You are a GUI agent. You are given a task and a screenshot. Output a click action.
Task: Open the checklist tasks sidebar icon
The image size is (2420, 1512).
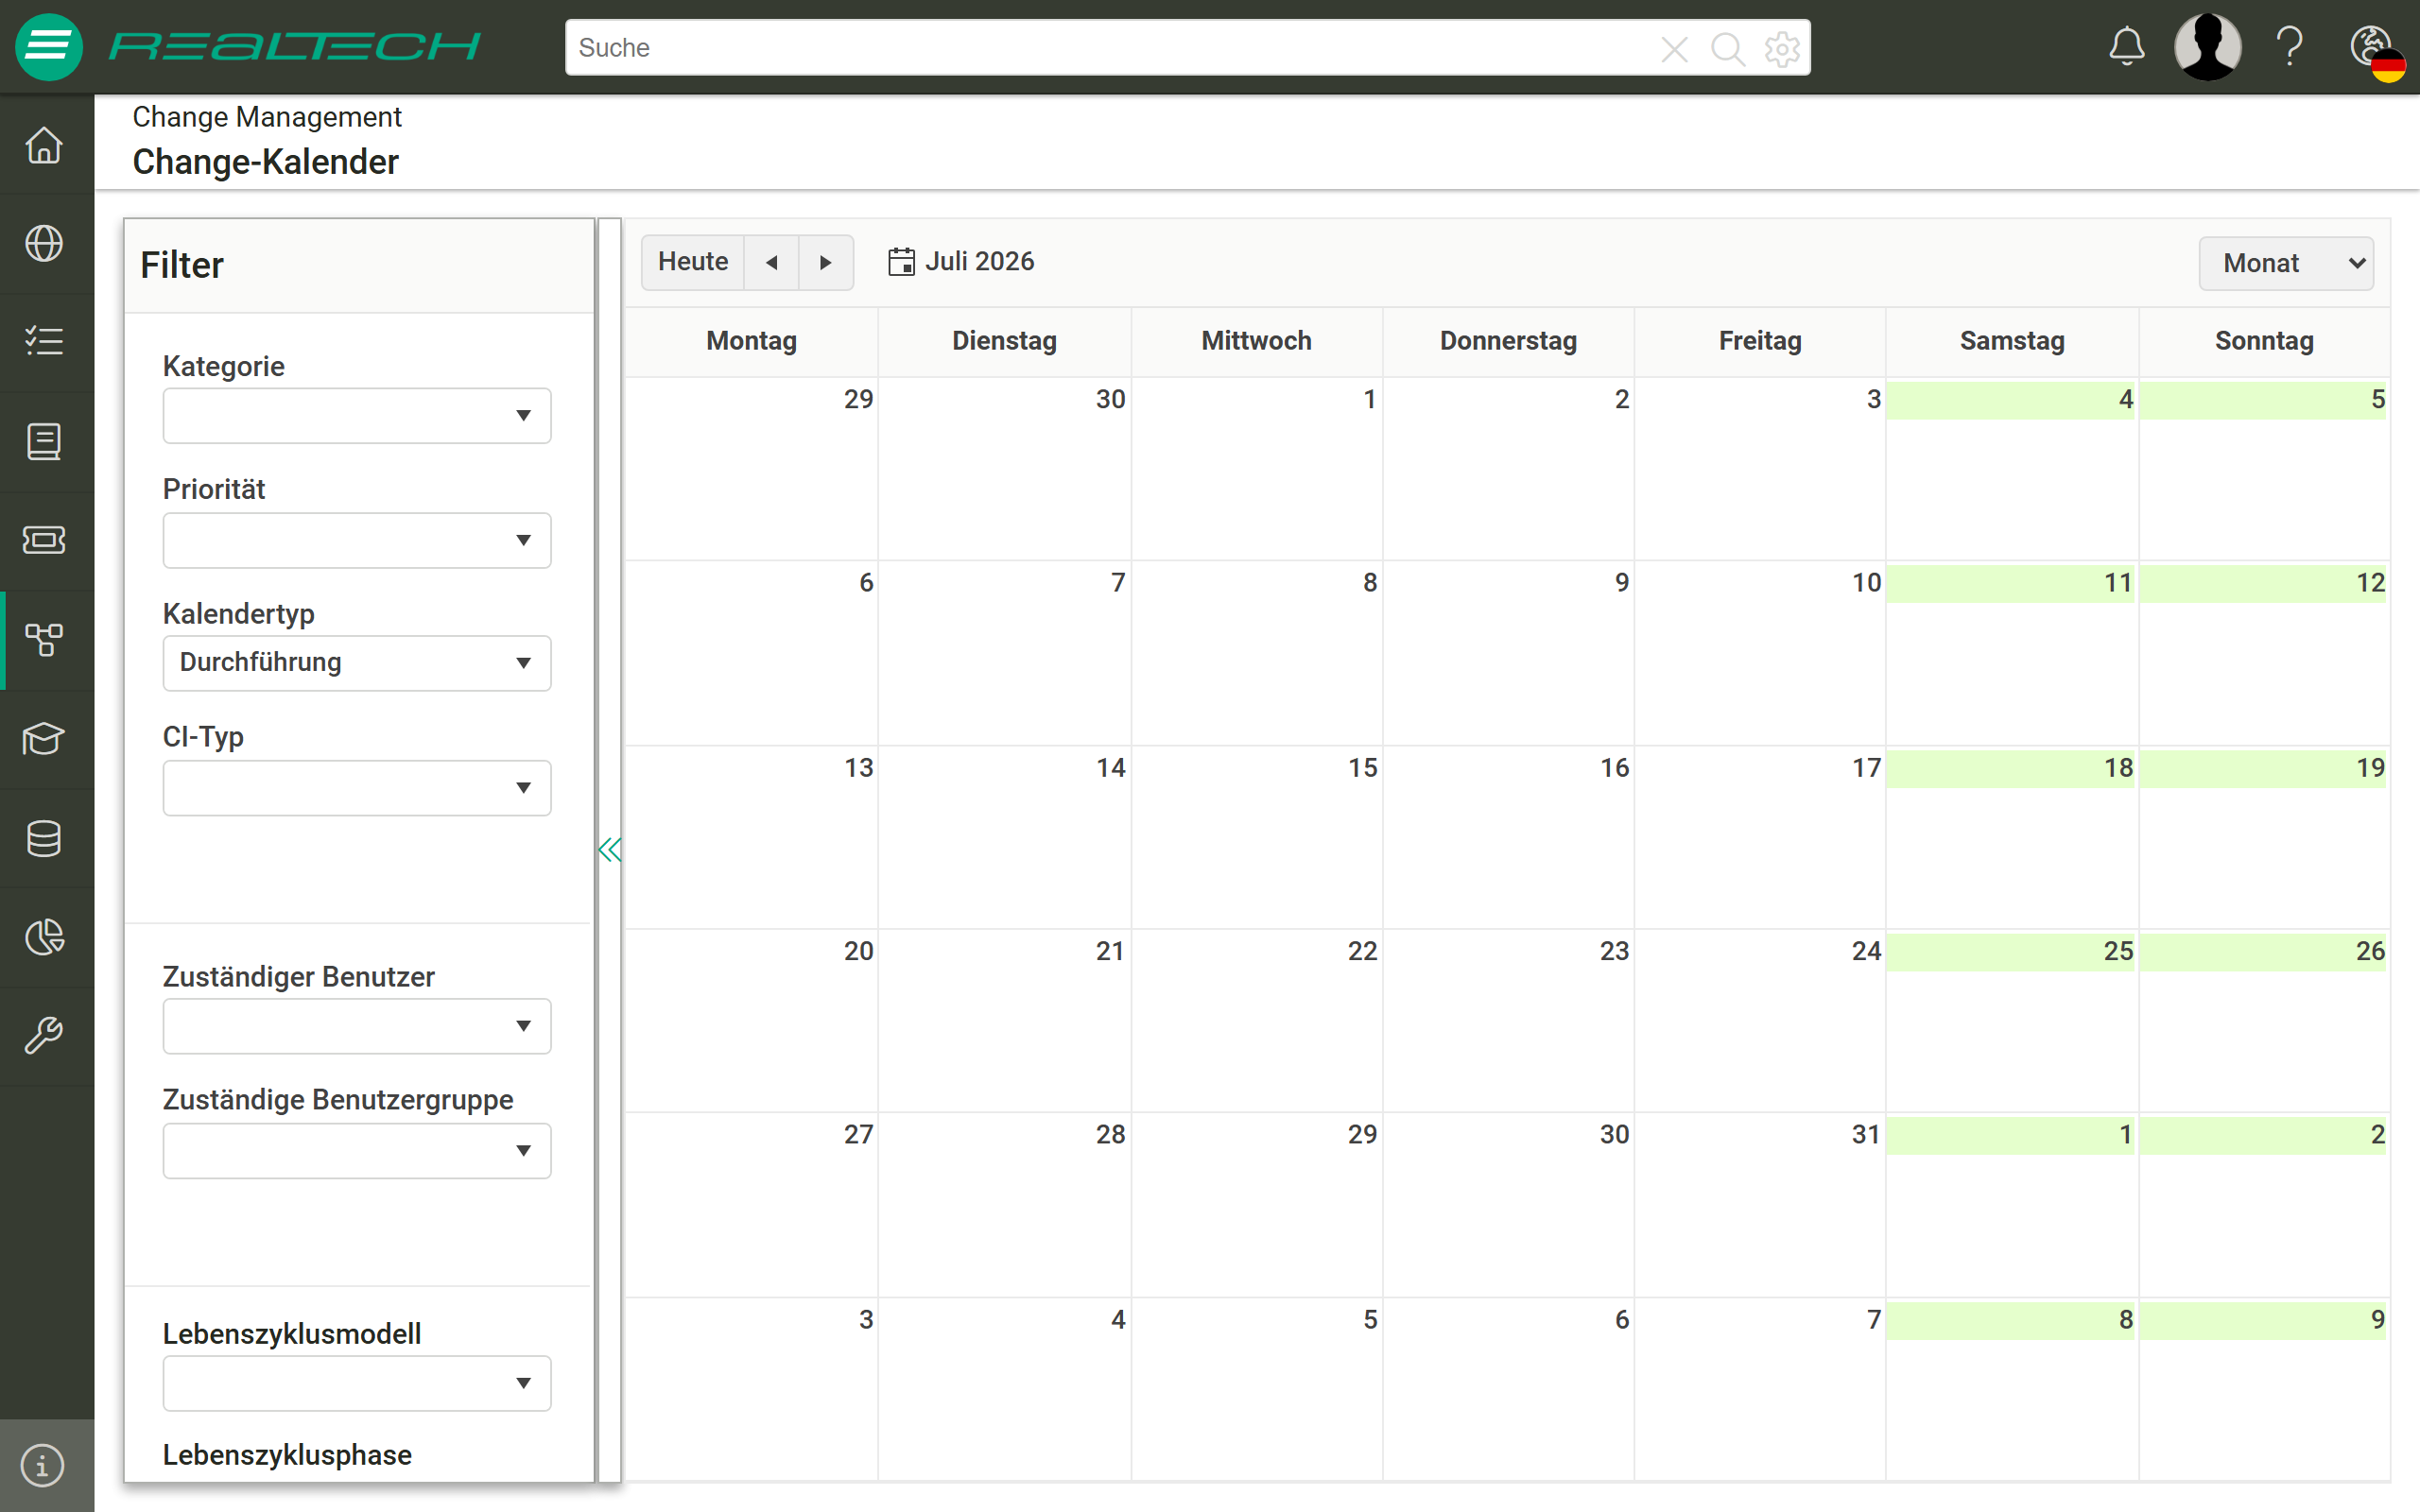(44, 342)
